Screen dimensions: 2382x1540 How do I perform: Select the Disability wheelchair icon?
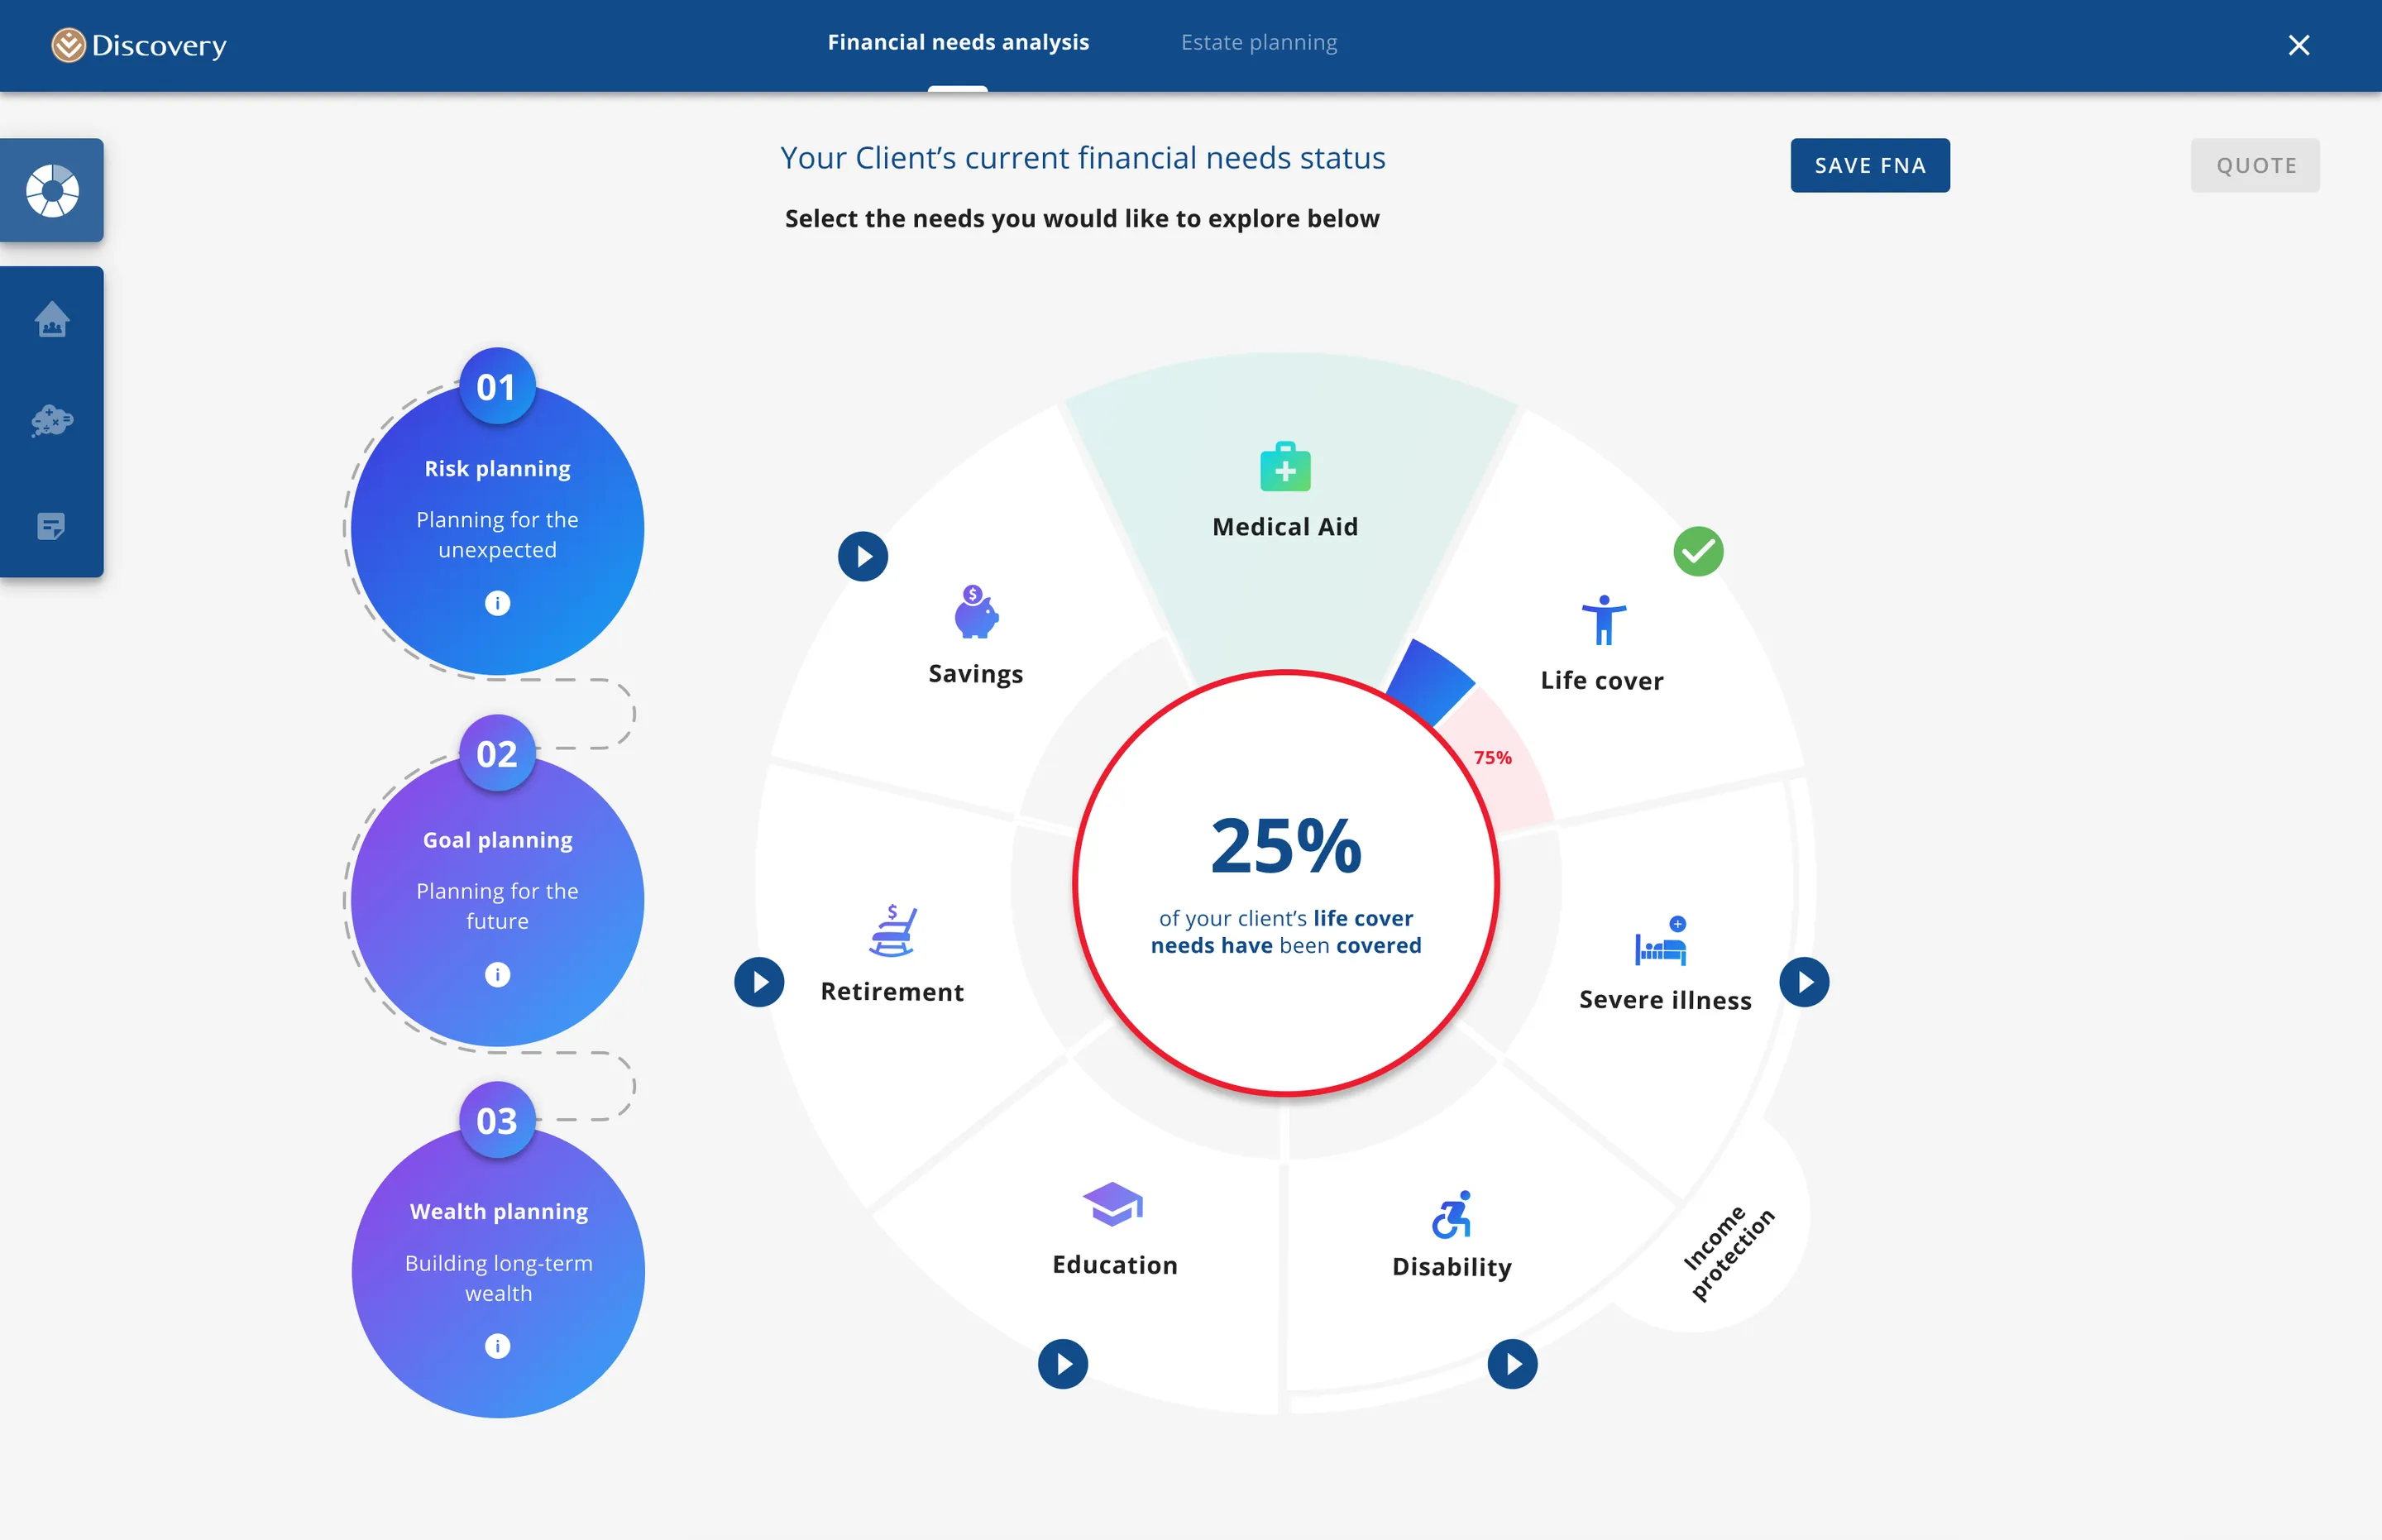1452,1214
